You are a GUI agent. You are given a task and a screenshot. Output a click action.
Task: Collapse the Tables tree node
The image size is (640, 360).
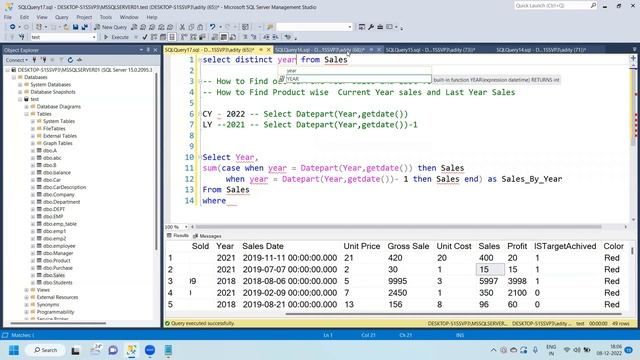click(x=27, y=114)
